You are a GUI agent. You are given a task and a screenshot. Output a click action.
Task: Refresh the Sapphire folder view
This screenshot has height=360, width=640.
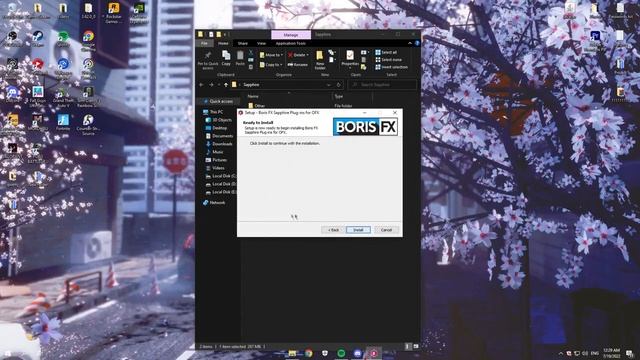click(338, 85)
